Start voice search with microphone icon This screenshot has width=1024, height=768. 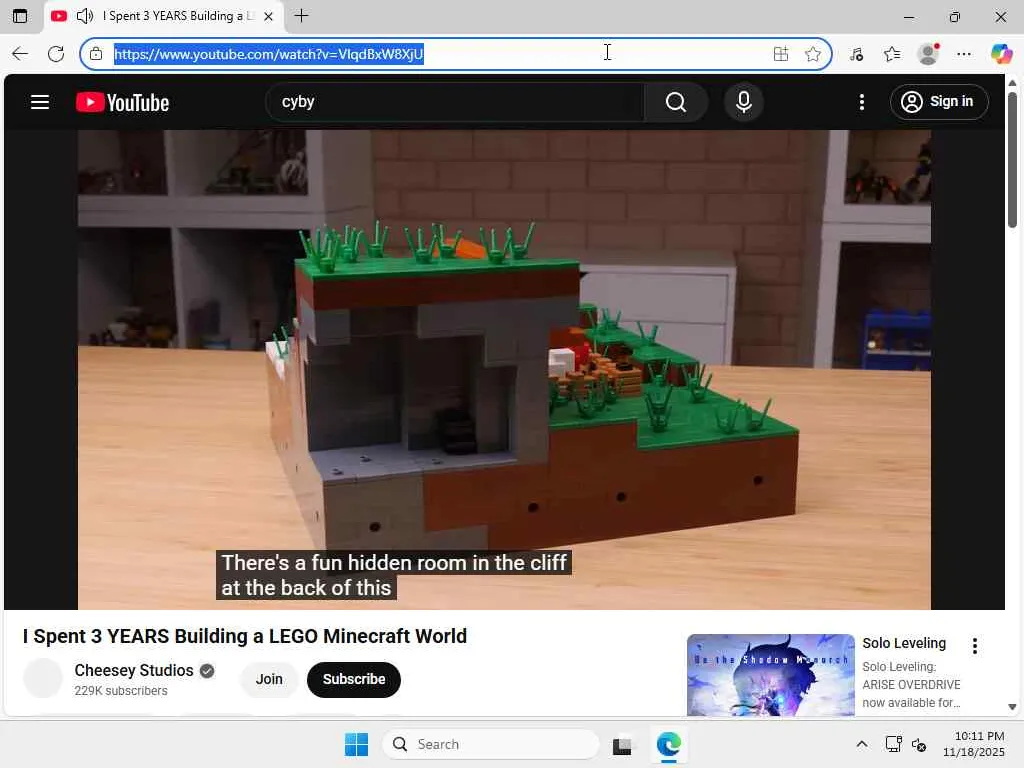(x=743, y=102)
